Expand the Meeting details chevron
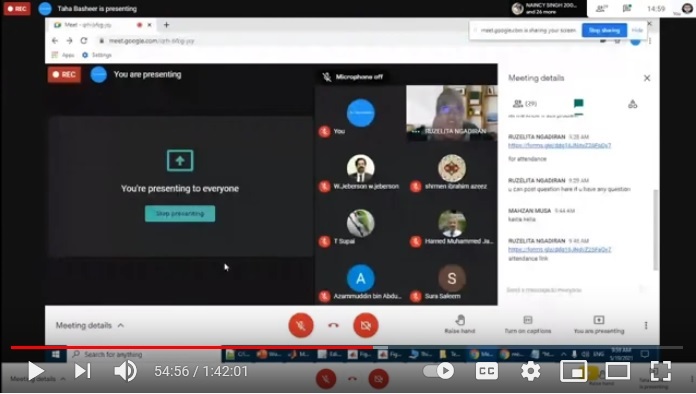Viewport: 696px width, 394px height. tap(121, 325)
